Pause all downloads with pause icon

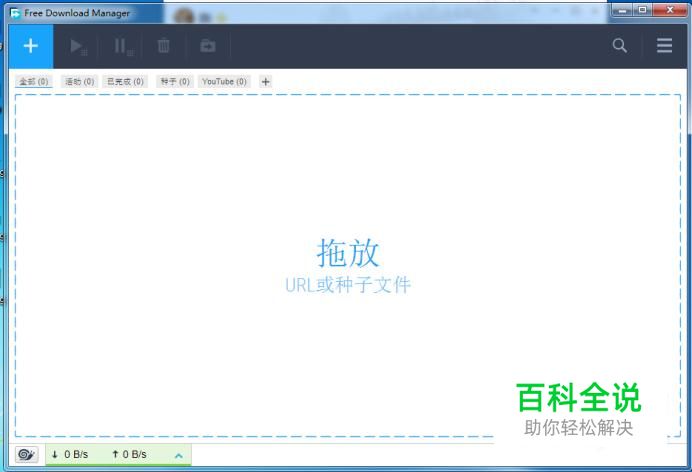click(123, 46)
